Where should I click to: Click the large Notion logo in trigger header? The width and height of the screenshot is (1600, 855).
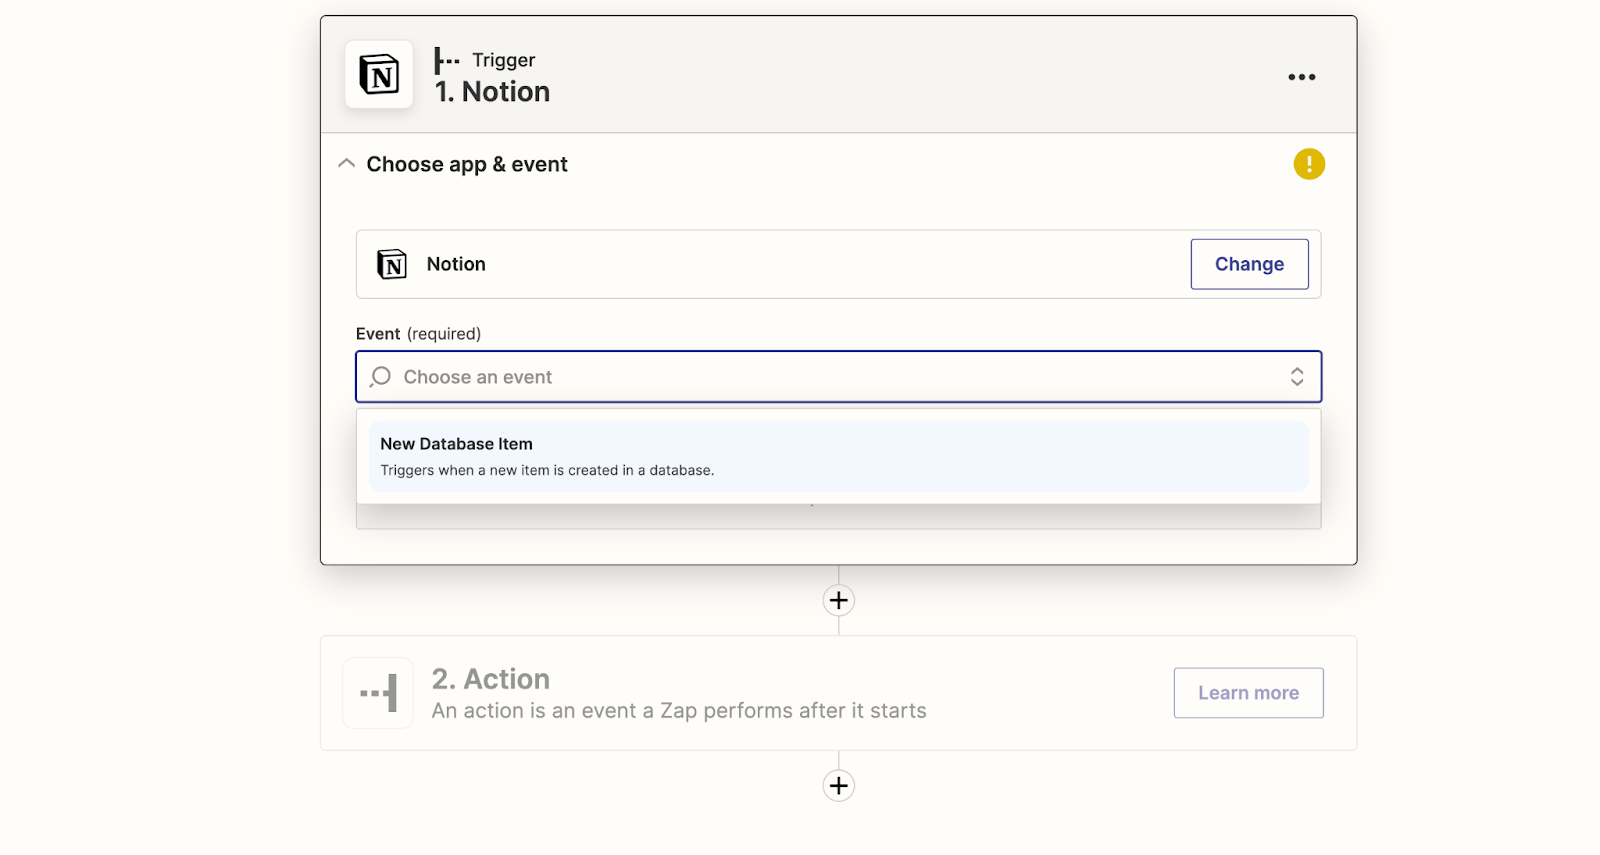point(379,75)
